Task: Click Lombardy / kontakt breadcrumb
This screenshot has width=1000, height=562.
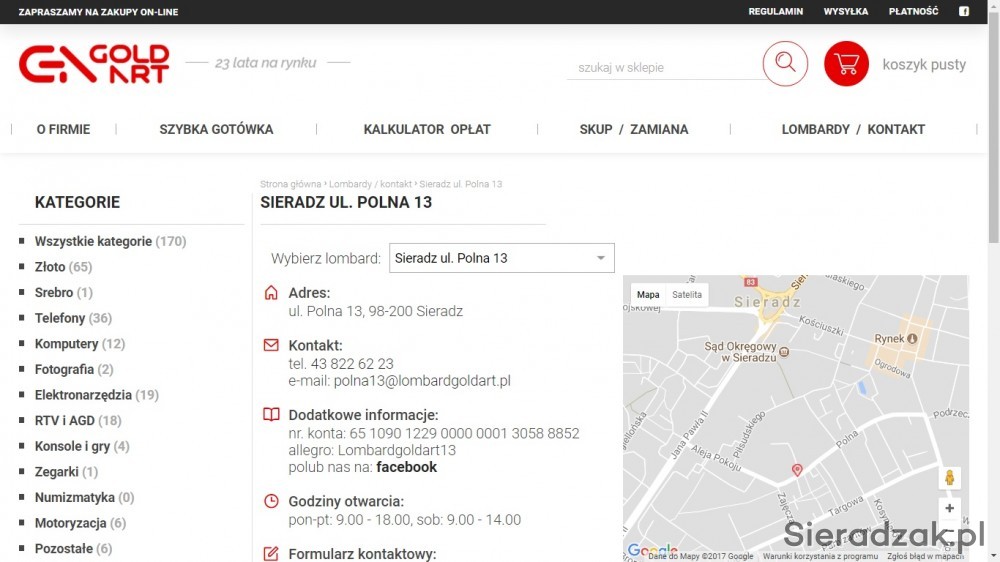Action: (370, 184)
